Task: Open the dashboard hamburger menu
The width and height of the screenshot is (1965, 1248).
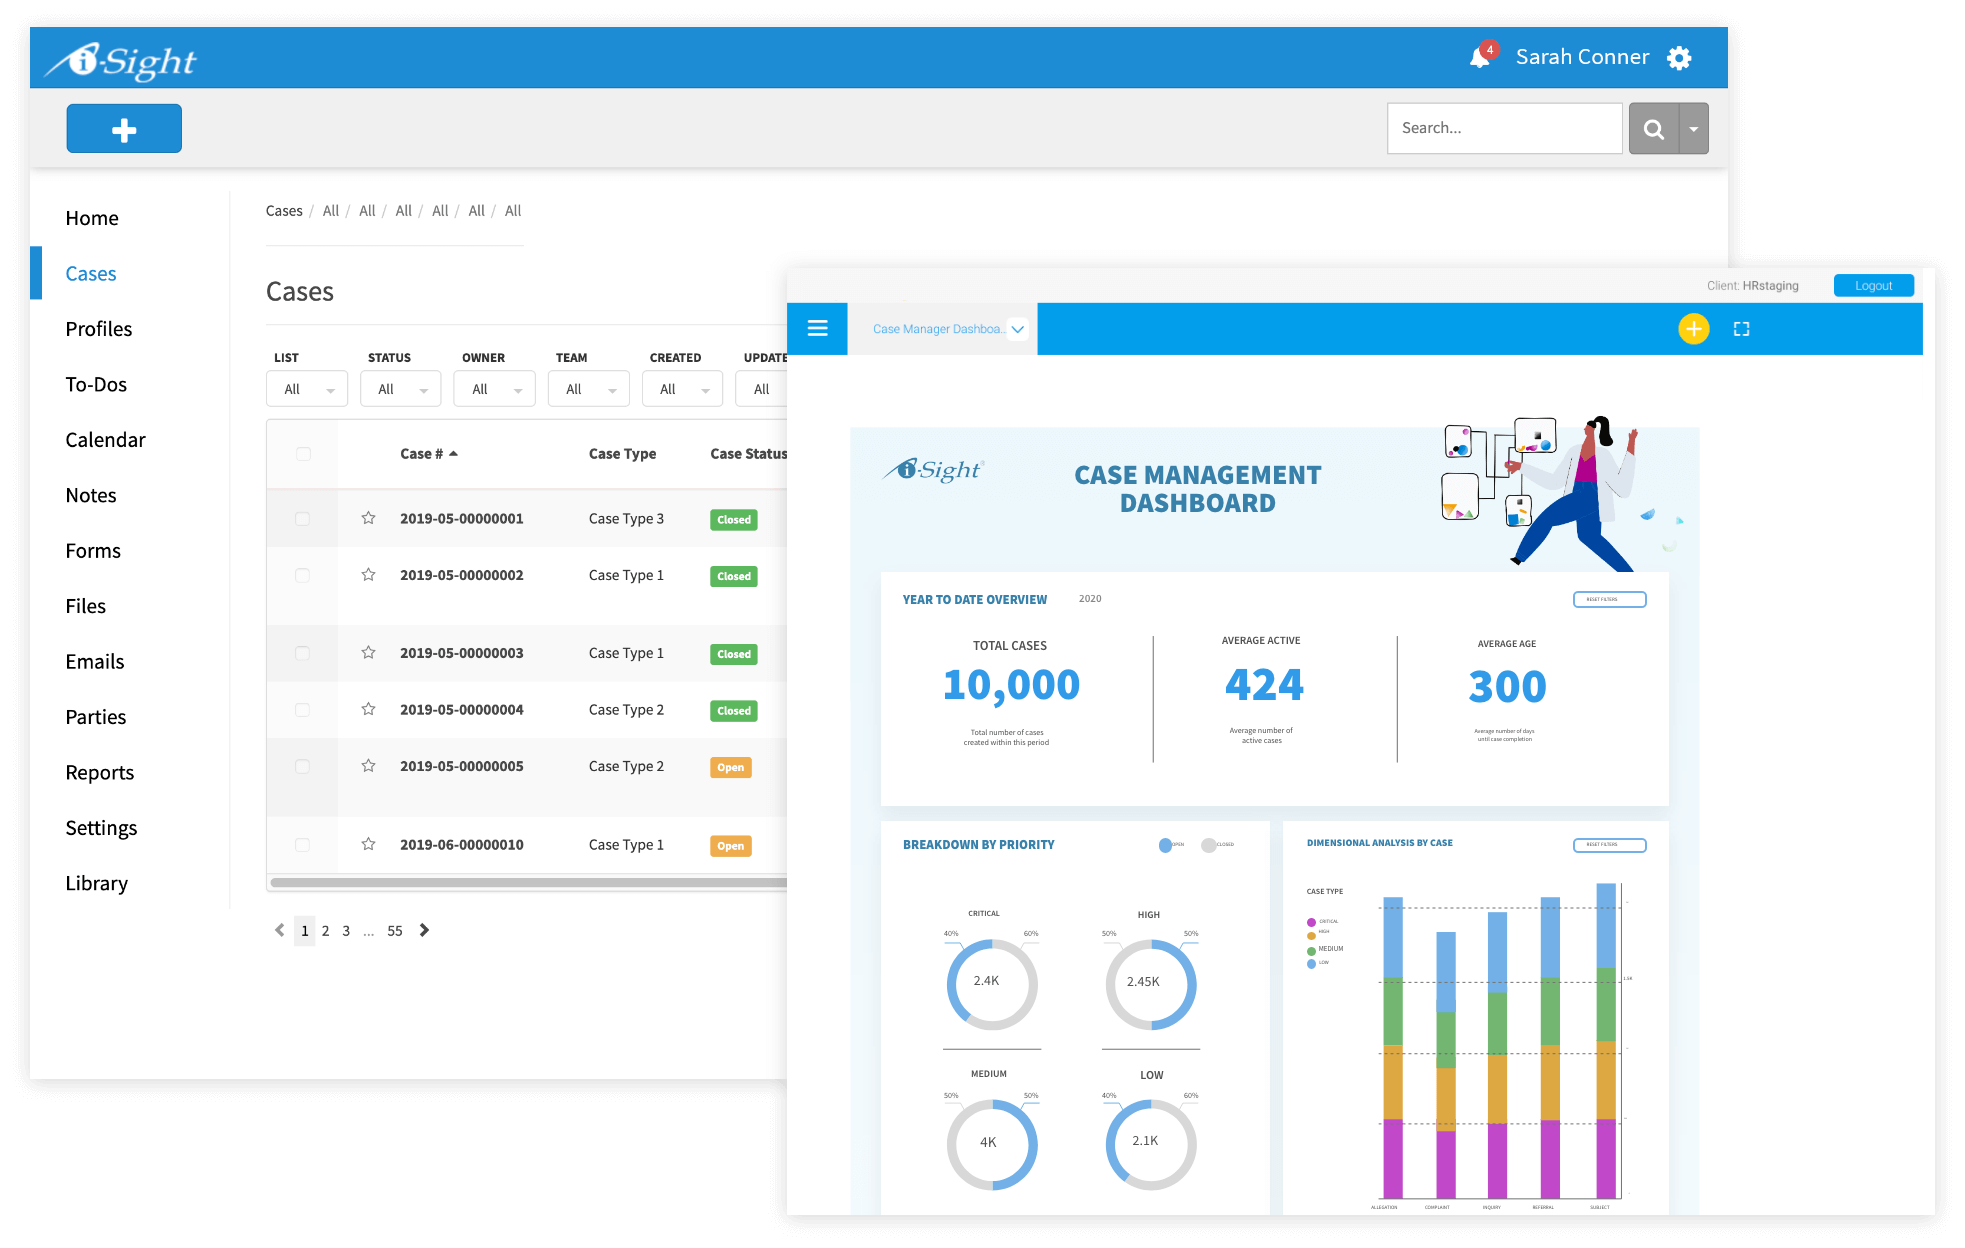Action: click(817, 328)
